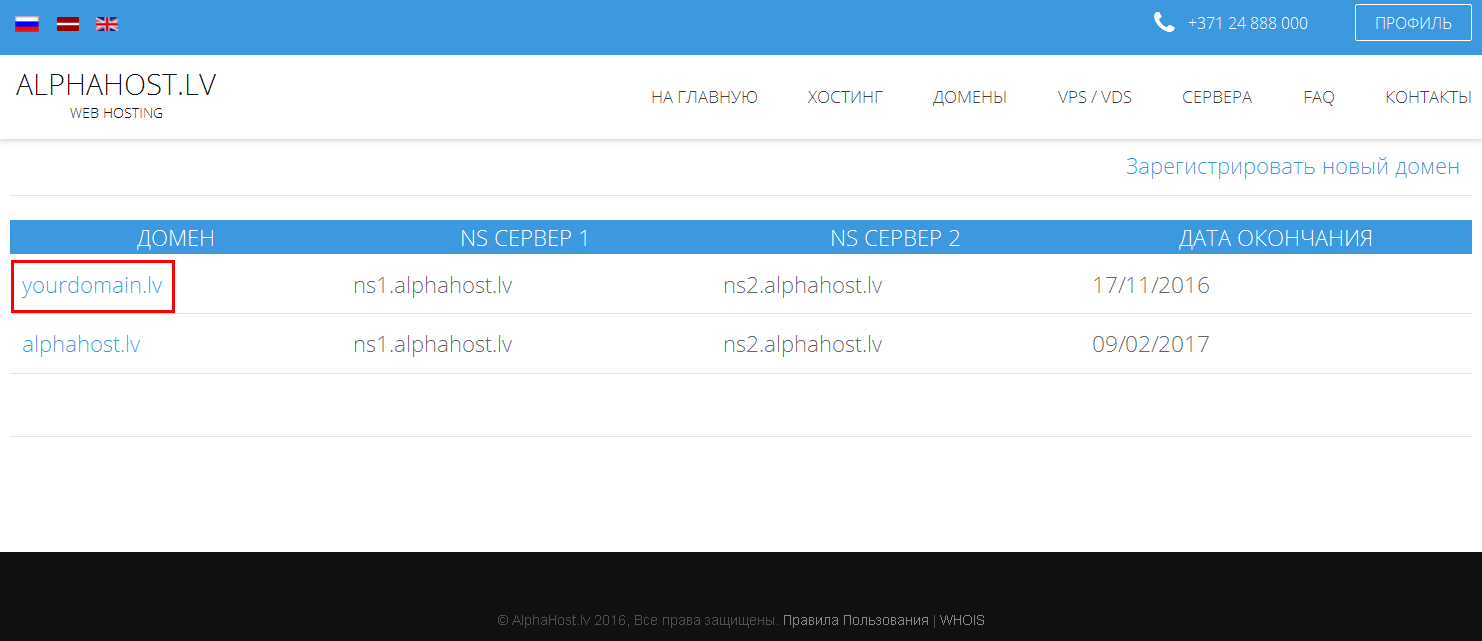Image resolution: width=1482 pixels, height=641 pixels.
Task: Select ns2.alphahost.lv in the yourdomain.lv row
Action: (x=803, y=286)
